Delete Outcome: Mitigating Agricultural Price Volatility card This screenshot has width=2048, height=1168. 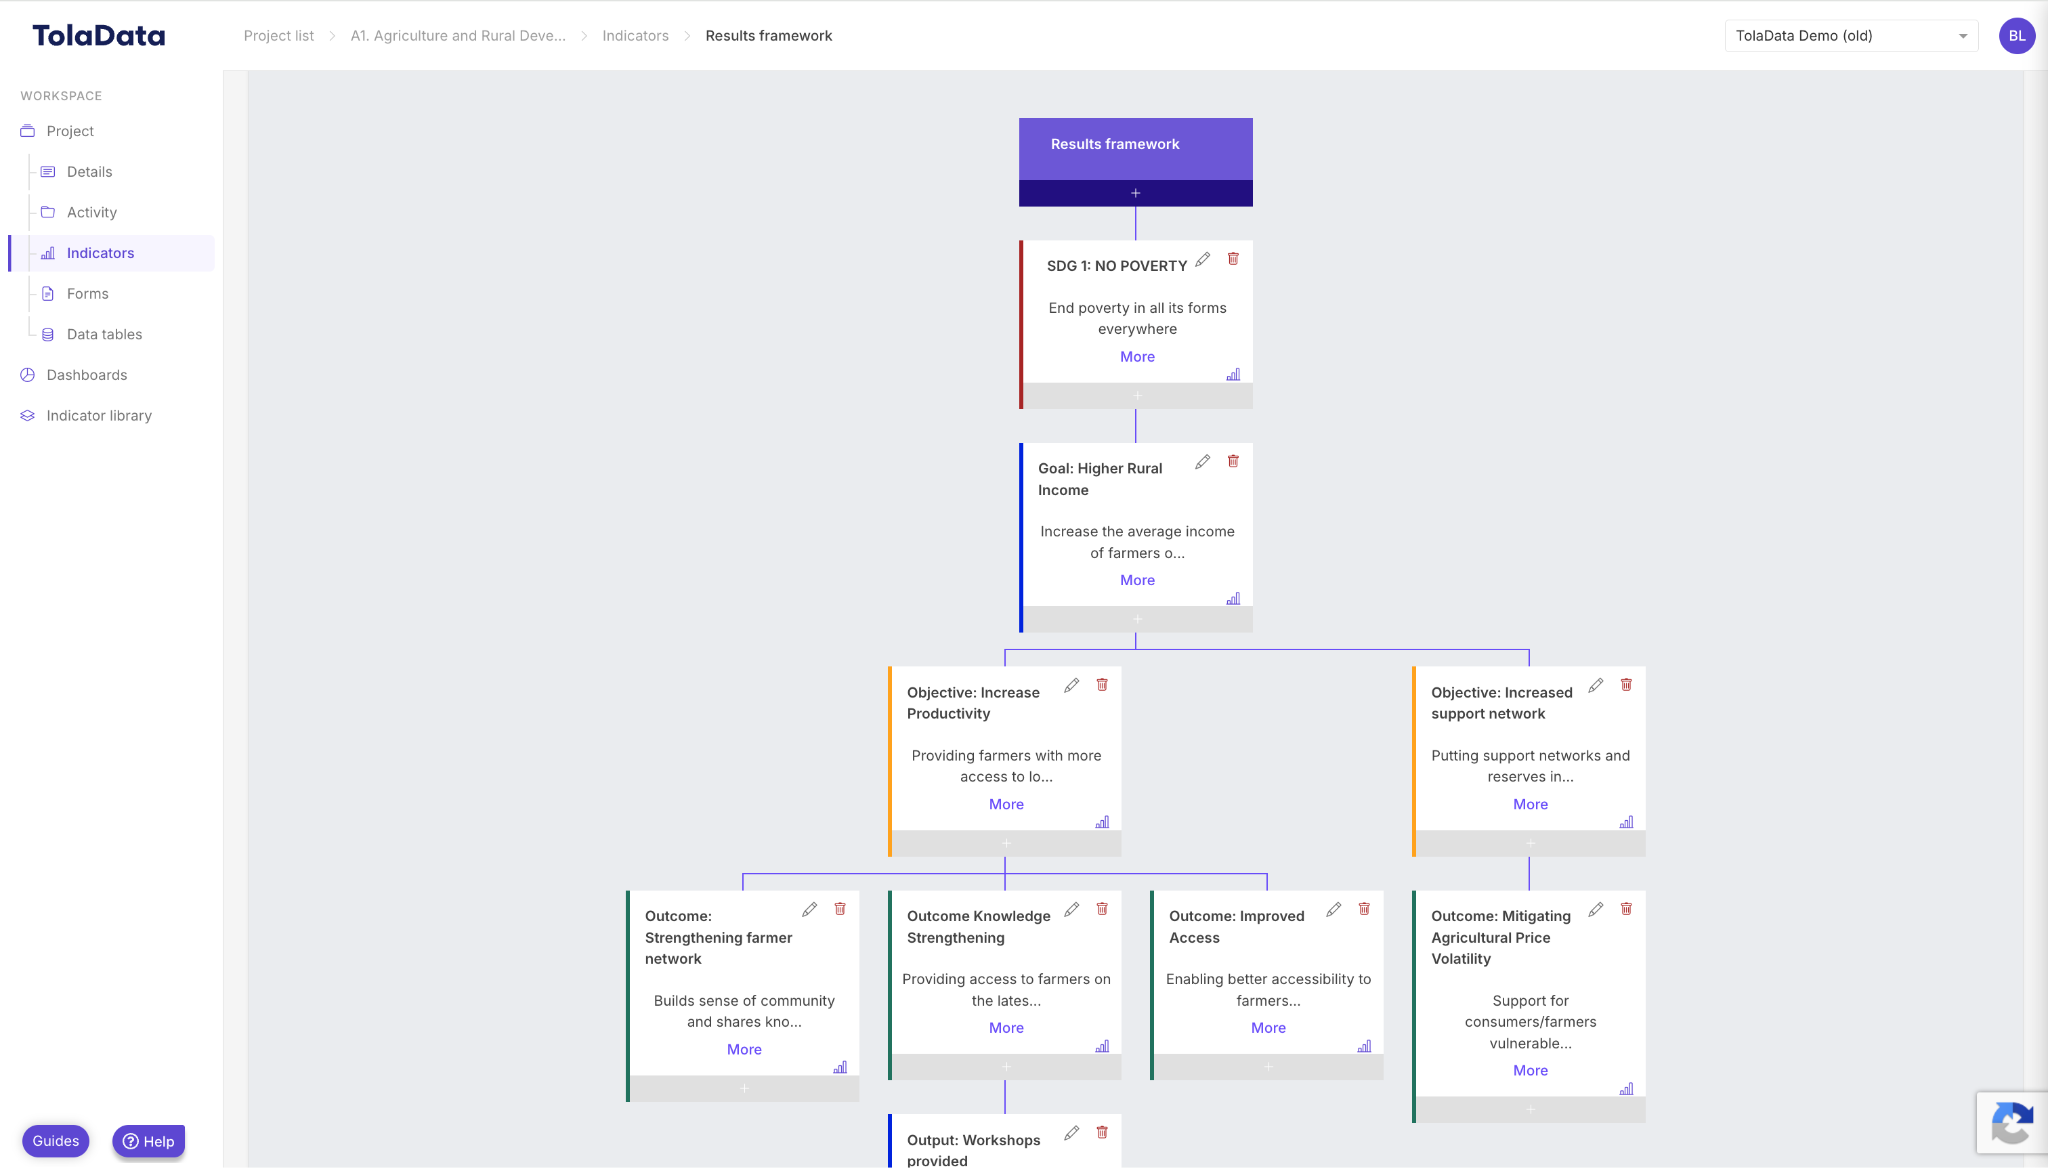pyautogui.click(x=1626, y=909)
